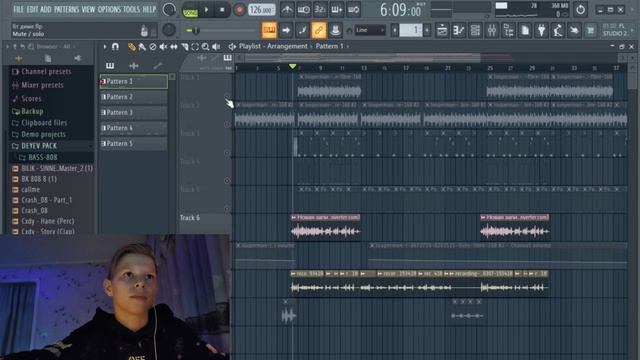Open the snap 'Line' dropdown

coord(370,30)
